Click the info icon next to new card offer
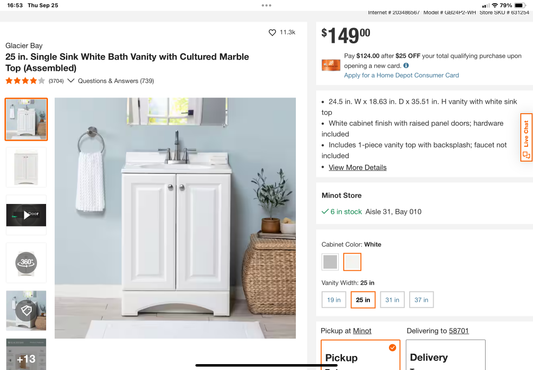This screenshot has height=370, width=533. tap(406, 66)
